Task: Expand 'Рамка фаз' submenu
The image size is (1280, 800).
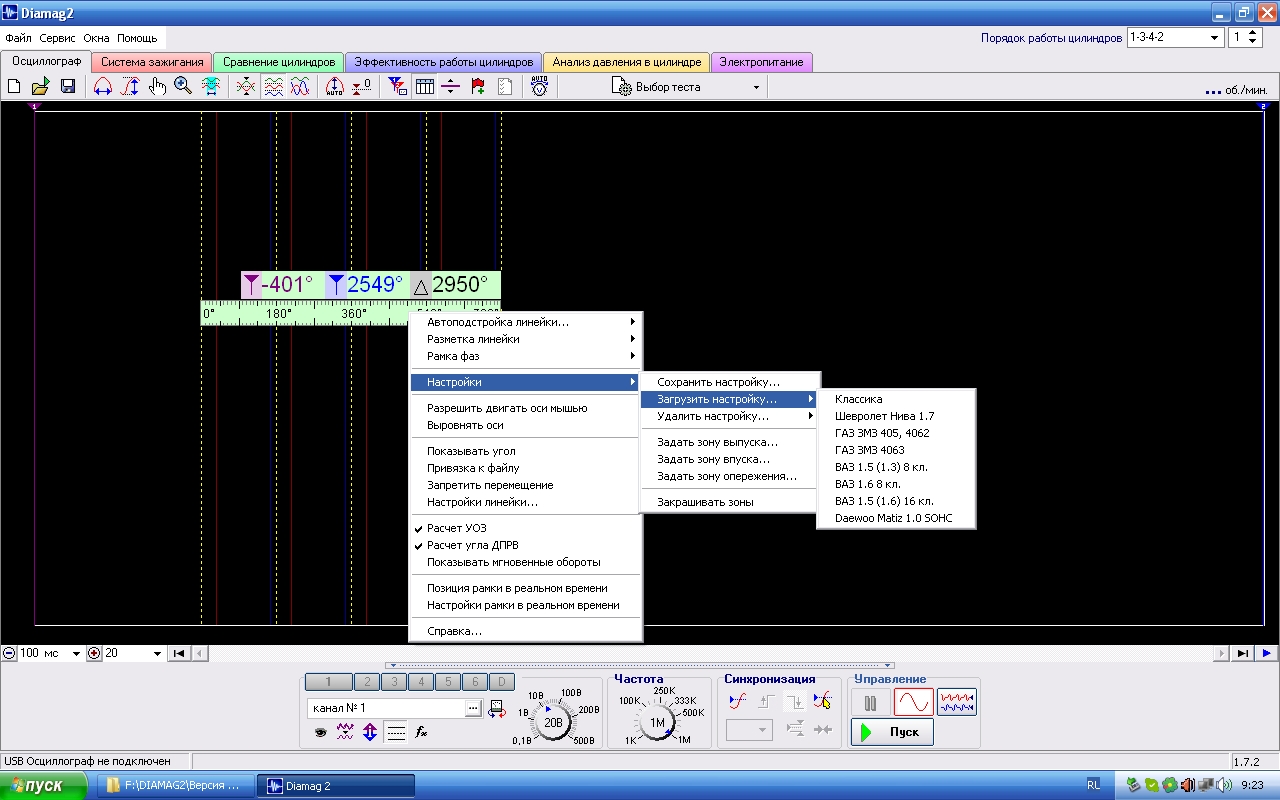Action: [x=525, y=356]
